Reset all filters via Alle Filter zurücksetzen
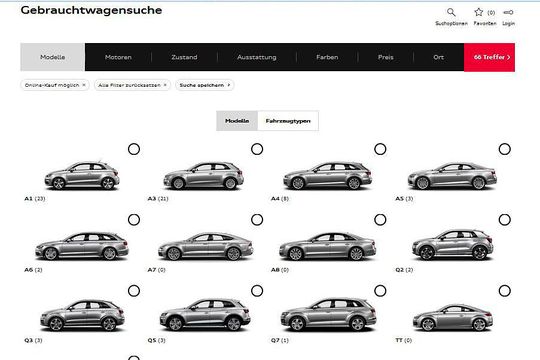540x360 pixels. [x=132, y=85]
